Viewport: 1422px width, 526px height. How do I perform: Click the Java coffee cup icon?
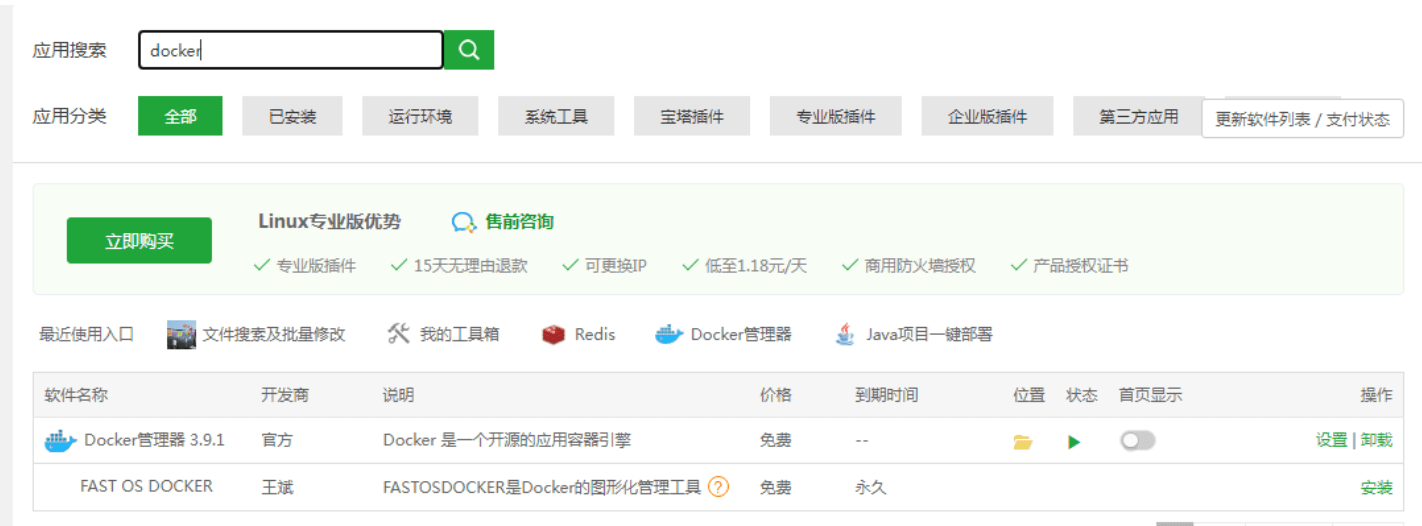tap(845, 335)
